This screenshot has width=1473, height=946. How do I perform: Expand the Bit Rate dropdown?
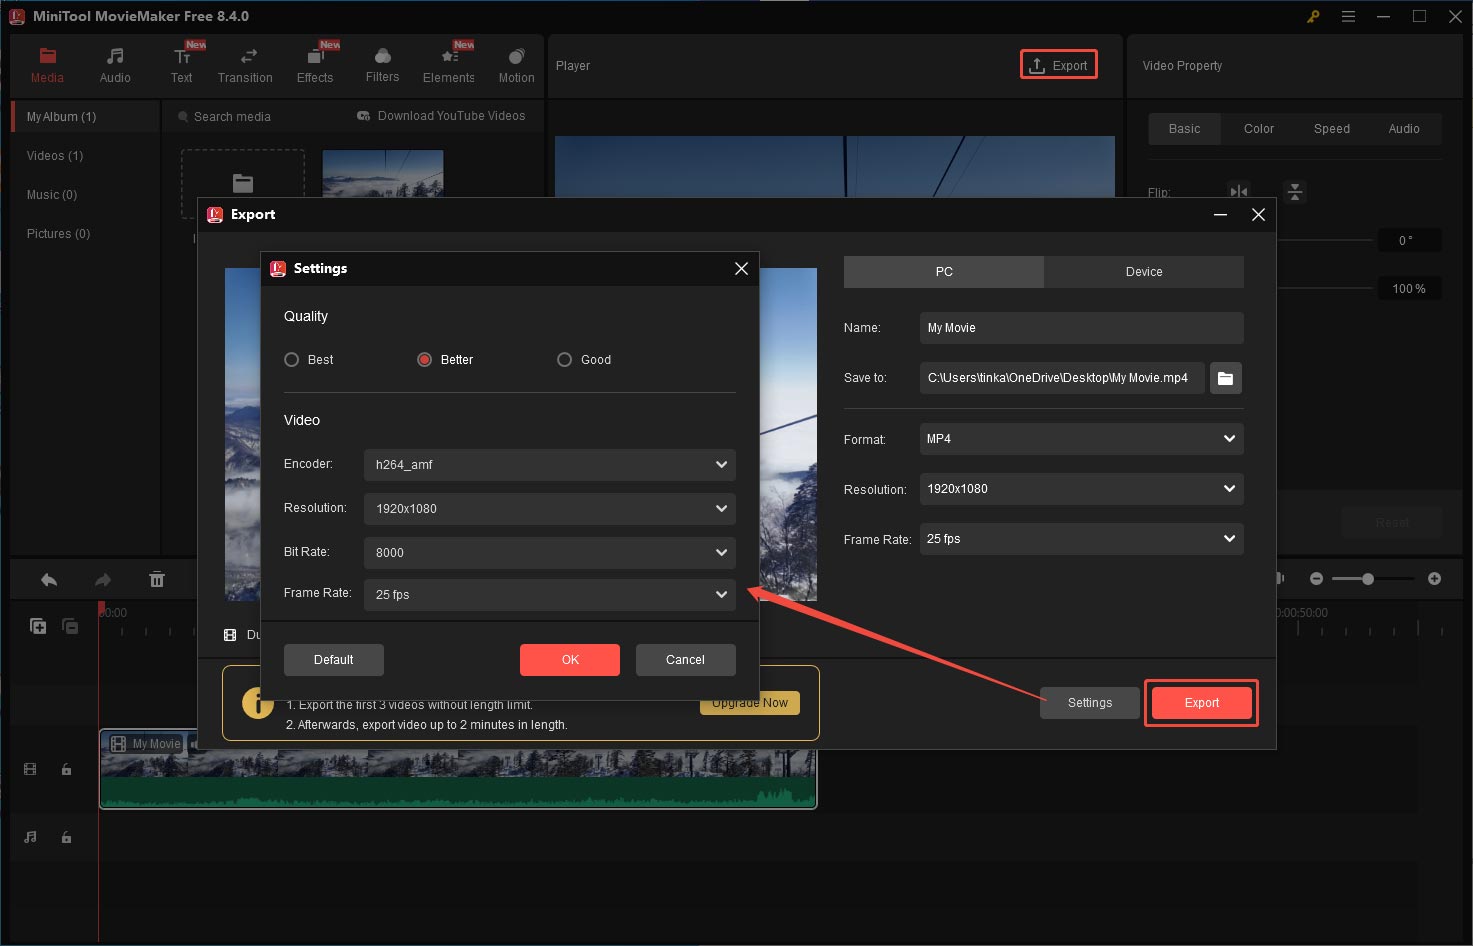(549, 552)
